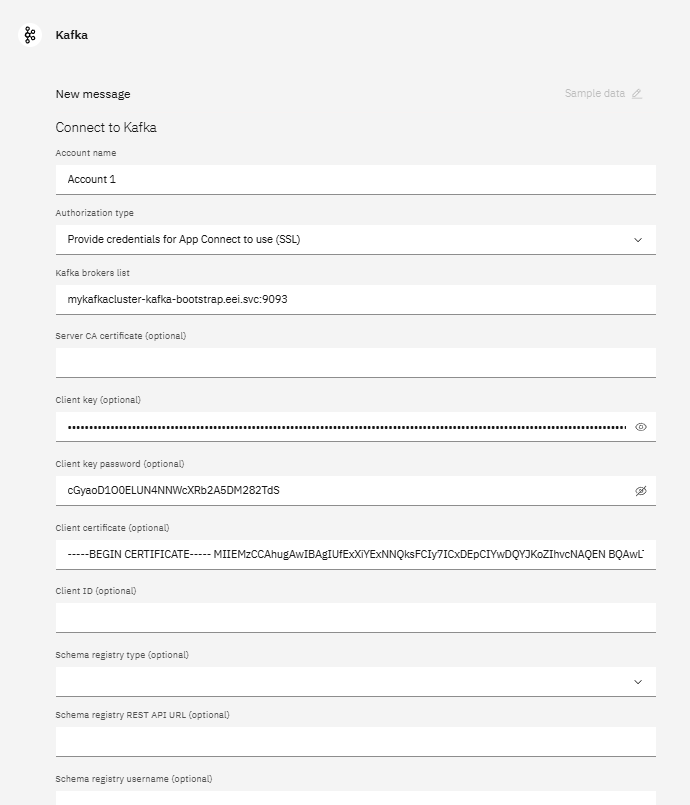Image resolution: width=690 pixels, height=805 pixels.
Task: Expand the Schema registry type chevron
Action: (638, 682)
